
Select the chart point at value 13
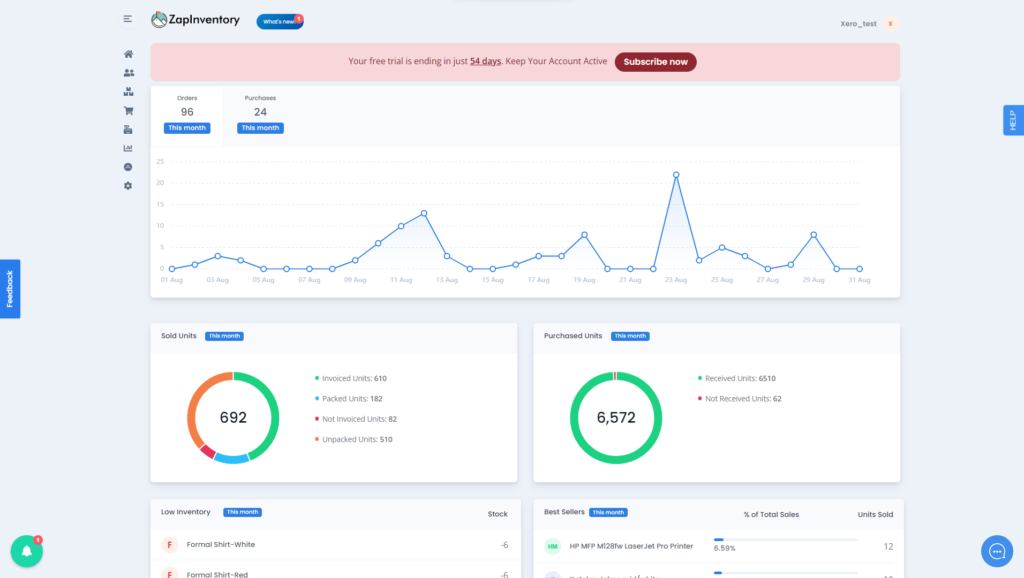(x=424, y=214)
